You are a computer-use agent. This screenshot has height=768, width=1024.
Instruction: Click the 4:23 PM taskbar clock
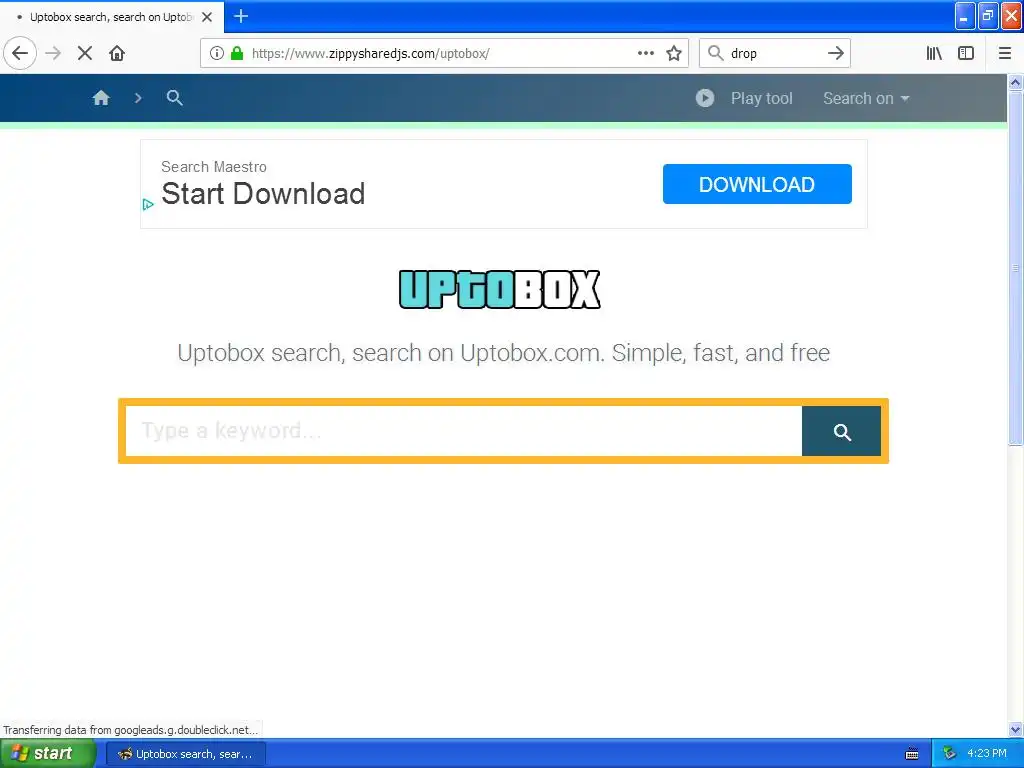986,753
